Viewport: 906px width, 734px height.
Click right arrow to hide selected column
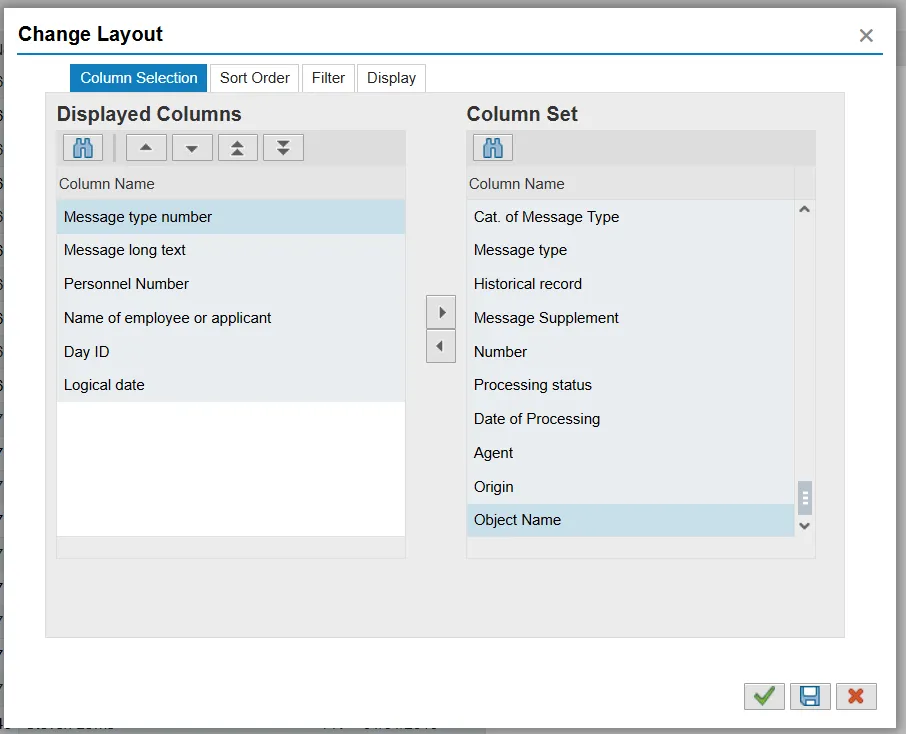point(441,312)
